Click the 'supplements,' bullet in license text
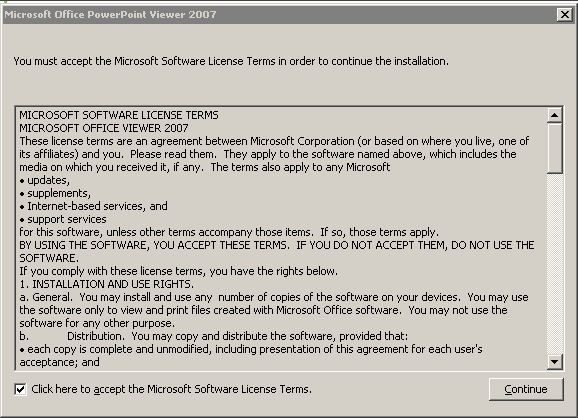Viewport: 578px width, 418px height. point(55,193)
